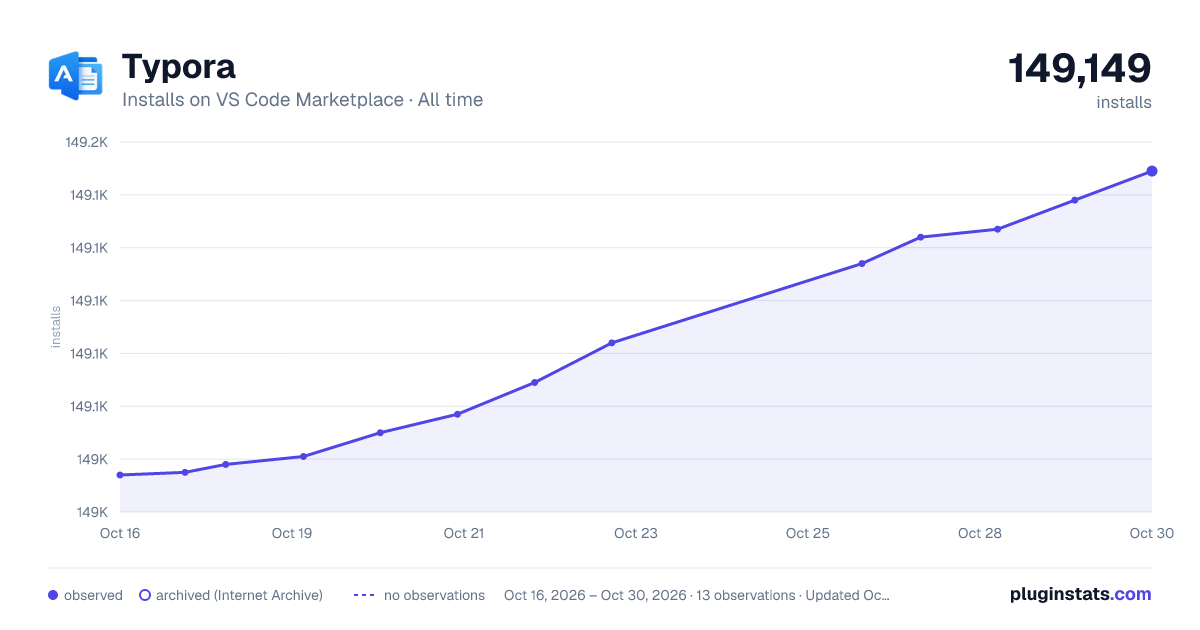The height and width of the screenshot is (630, 1200).
Task: Click the Oct 19 x-axis label
Action: (x=292, y=533)
